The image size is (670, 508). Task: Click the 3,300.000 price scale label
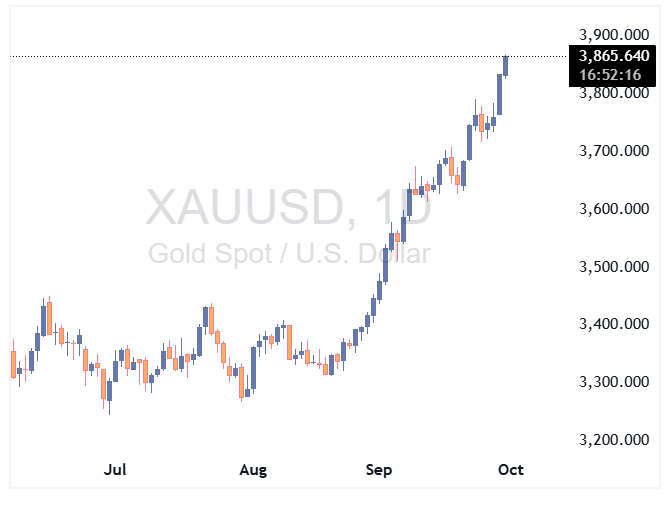[x=613, y=382]
